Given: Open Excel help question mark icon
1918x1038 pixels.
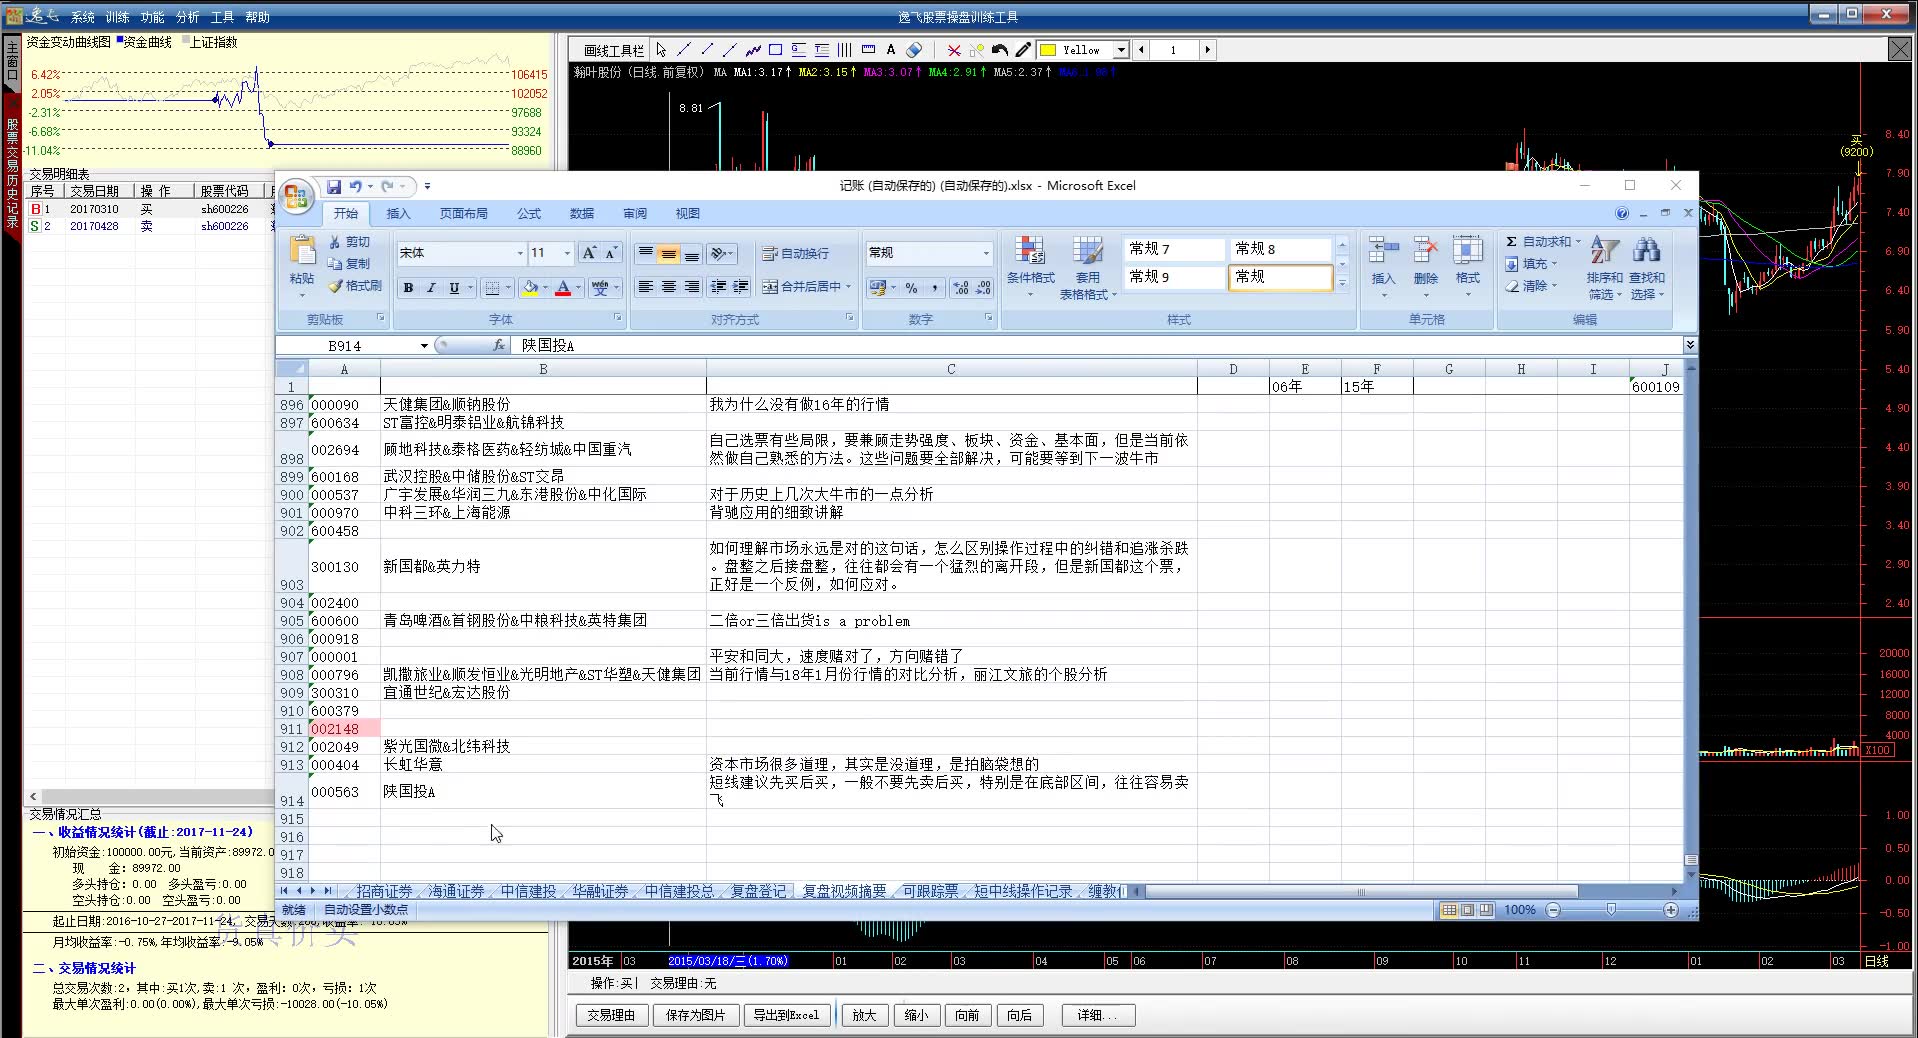Looking at the screenshot, I should pos(1622,213).
